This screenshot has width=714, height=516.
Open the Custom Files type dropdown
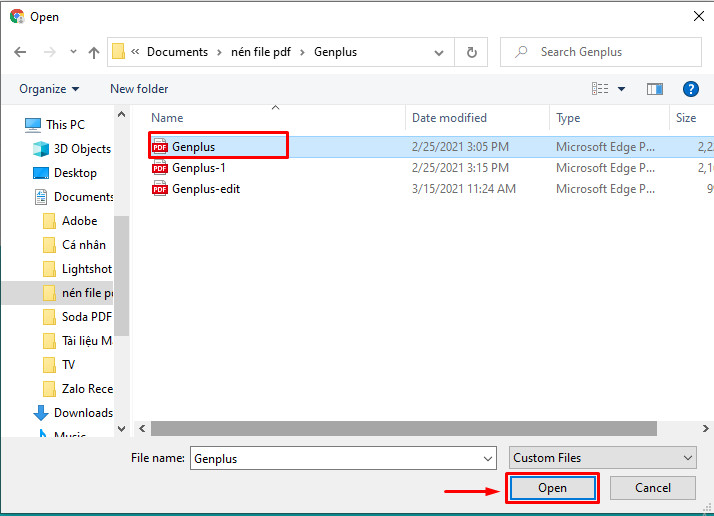tap(602, 458)
